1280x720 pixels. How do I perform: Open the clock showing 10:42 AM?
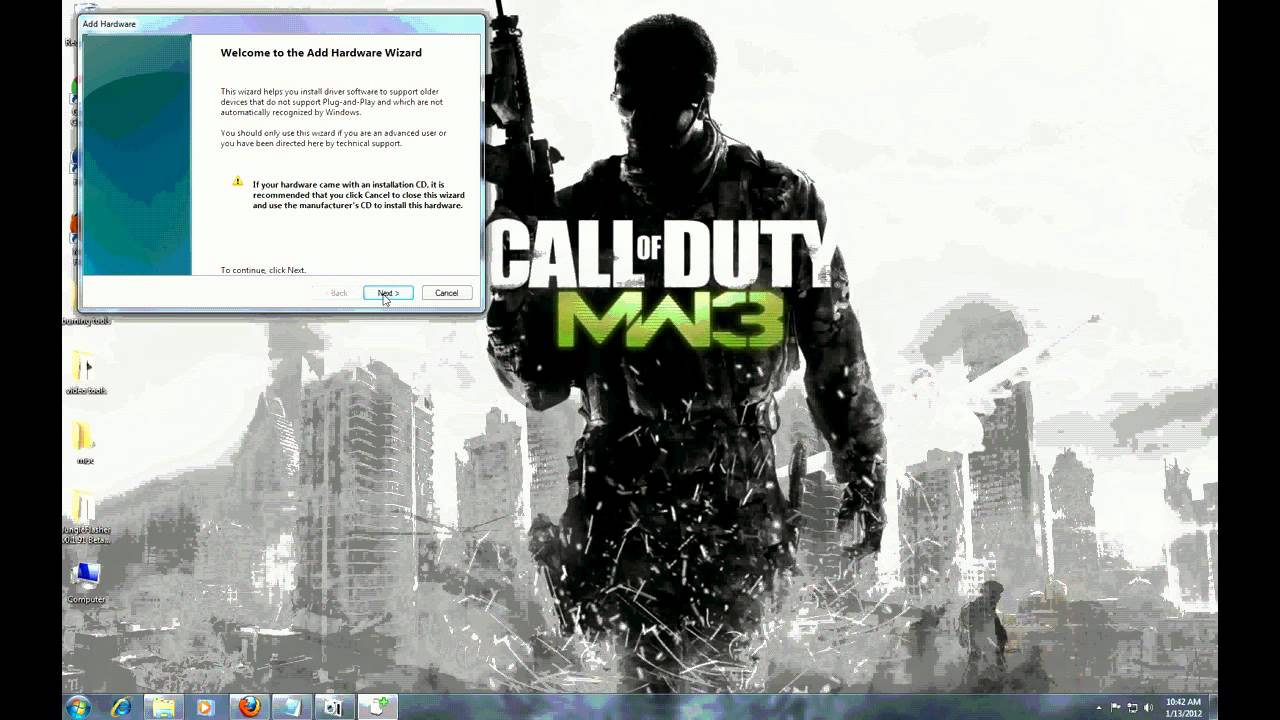click(1183, 707)
